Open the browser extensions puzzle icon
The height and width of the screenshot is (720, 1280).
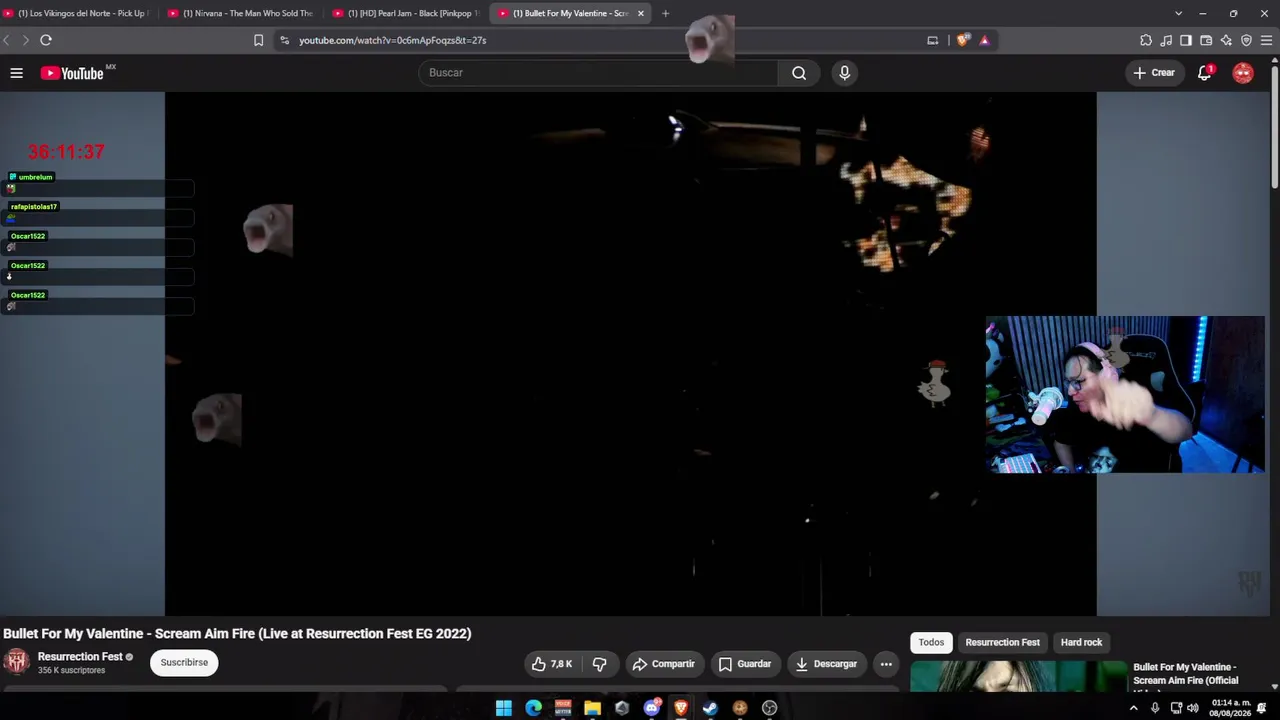pos(1146,40)
